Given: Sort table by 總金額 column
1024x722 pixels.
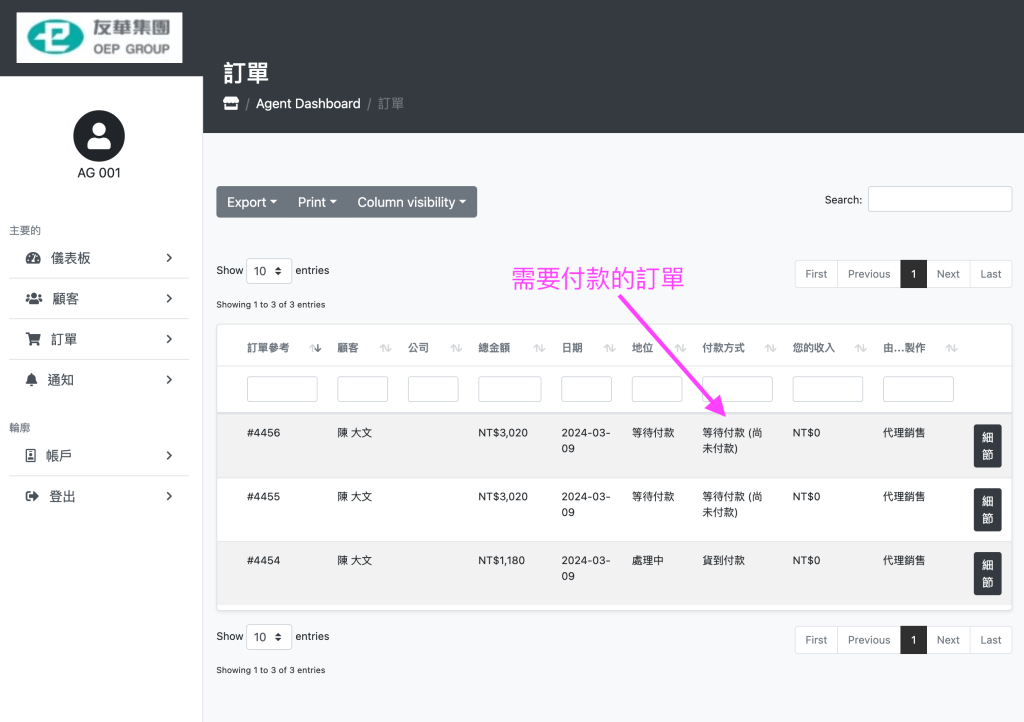Looking at the screenshot, I should coord(494,348).
